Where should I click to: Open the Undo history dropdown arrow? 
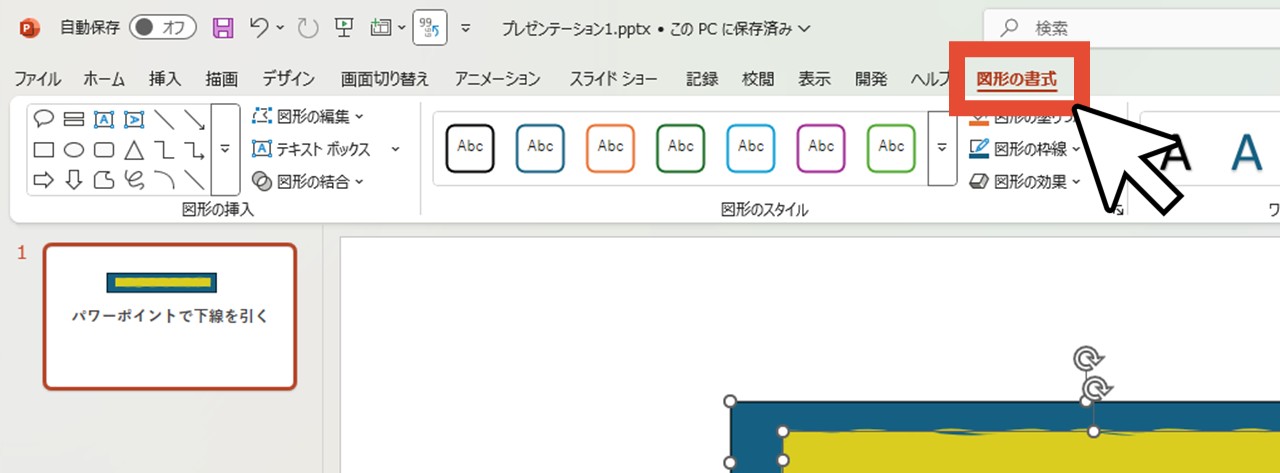click(280, 28)
